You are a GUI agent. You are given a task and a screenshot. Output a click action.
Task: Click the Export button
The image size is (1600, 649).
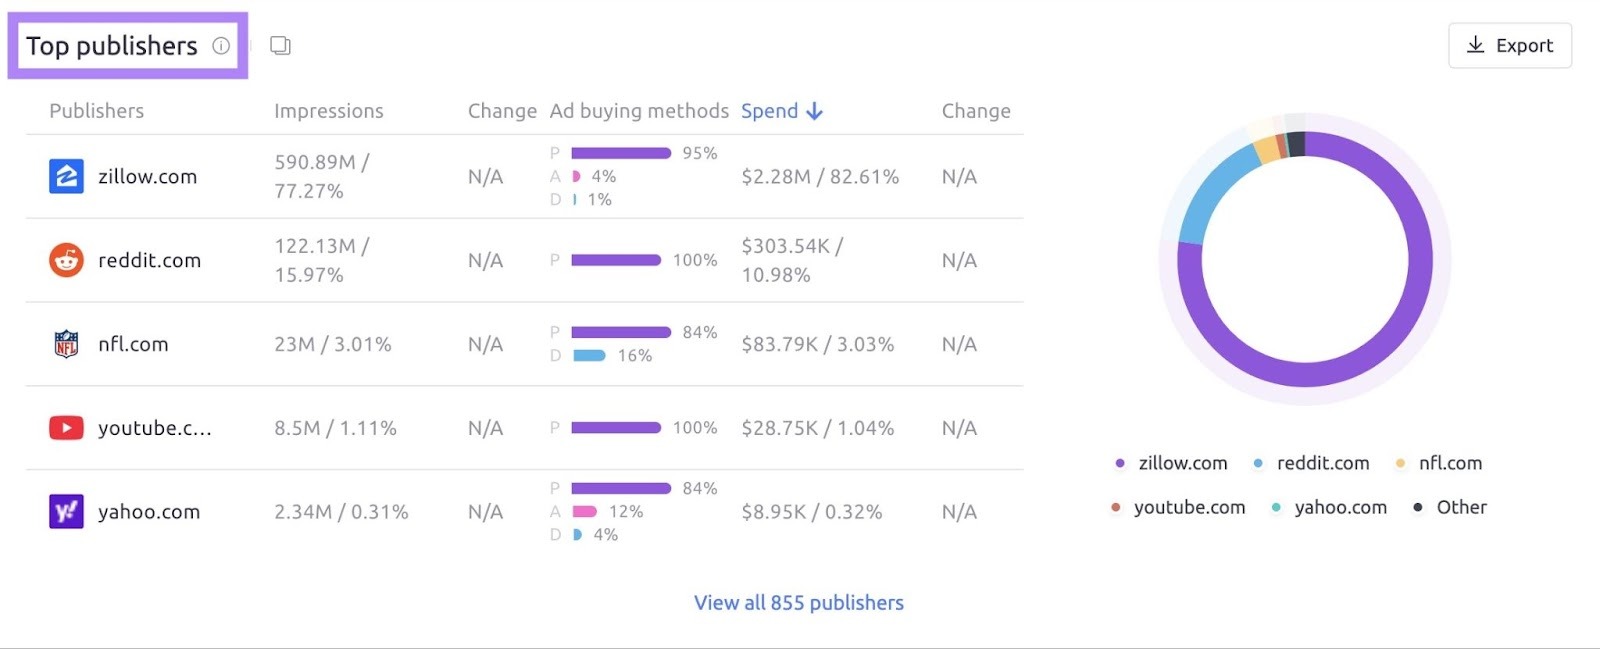coord(1509,45)
